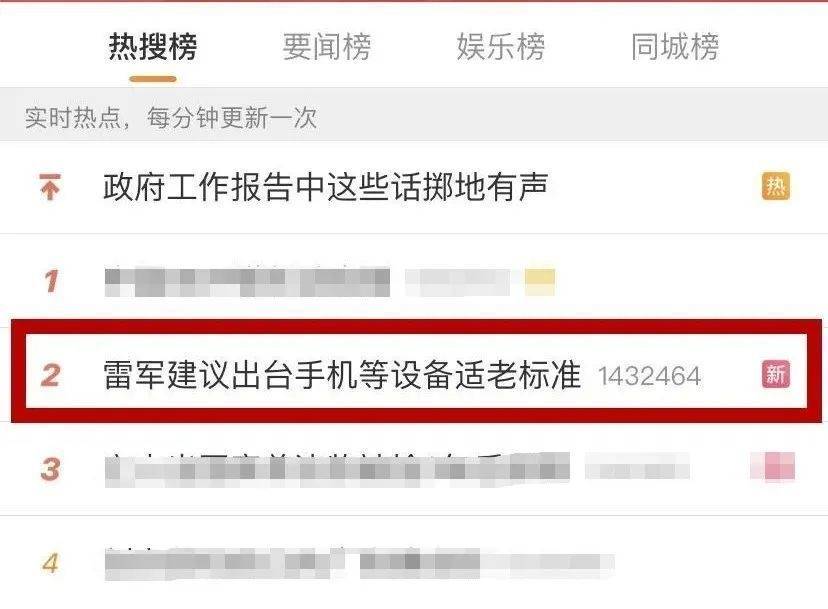This screenshot has width=828, height=609.
Task: Open the 要闻榜 tab
Action: [327, 46]
